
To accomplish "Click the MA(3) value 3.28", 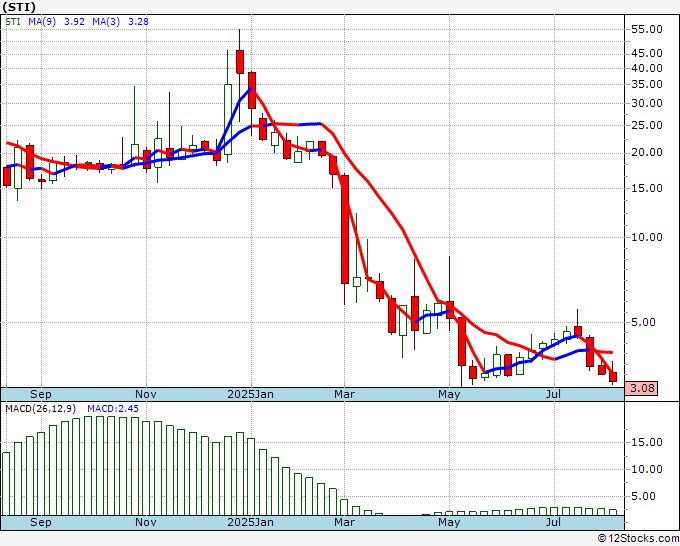I will pos(138,21).
